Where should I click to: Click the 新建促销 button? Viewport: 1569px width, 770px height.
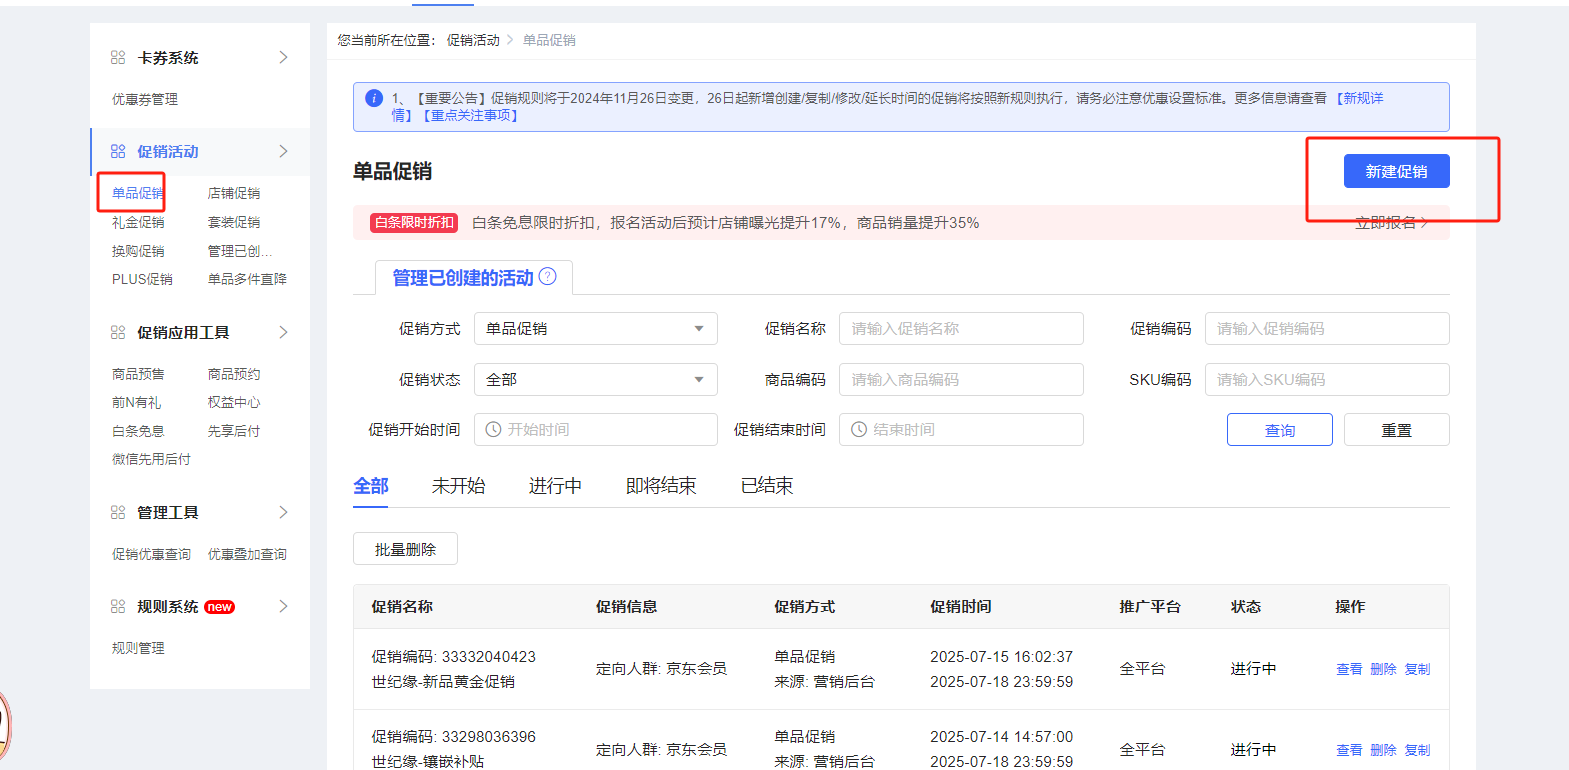1396,172
